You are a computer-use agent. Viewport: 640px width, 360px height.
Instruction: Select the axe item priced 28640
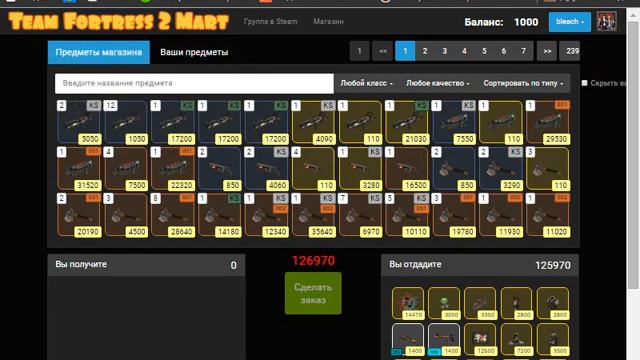click(173, 216)
